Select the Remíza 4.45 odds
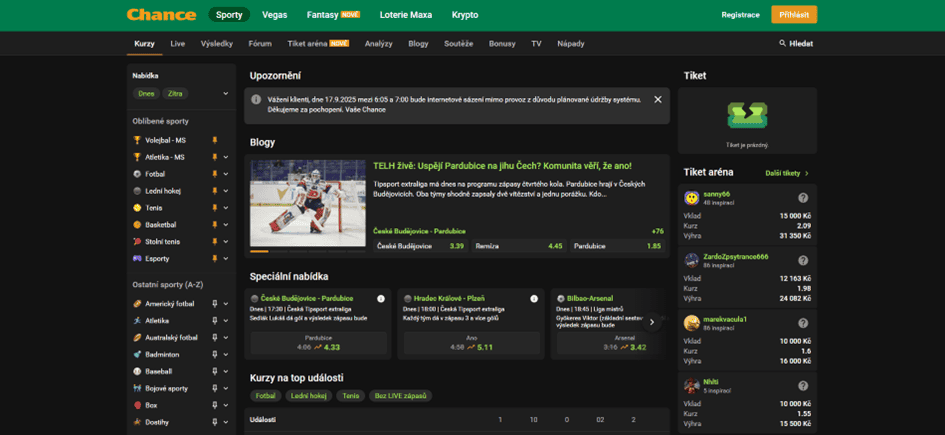 pos(518,246)
